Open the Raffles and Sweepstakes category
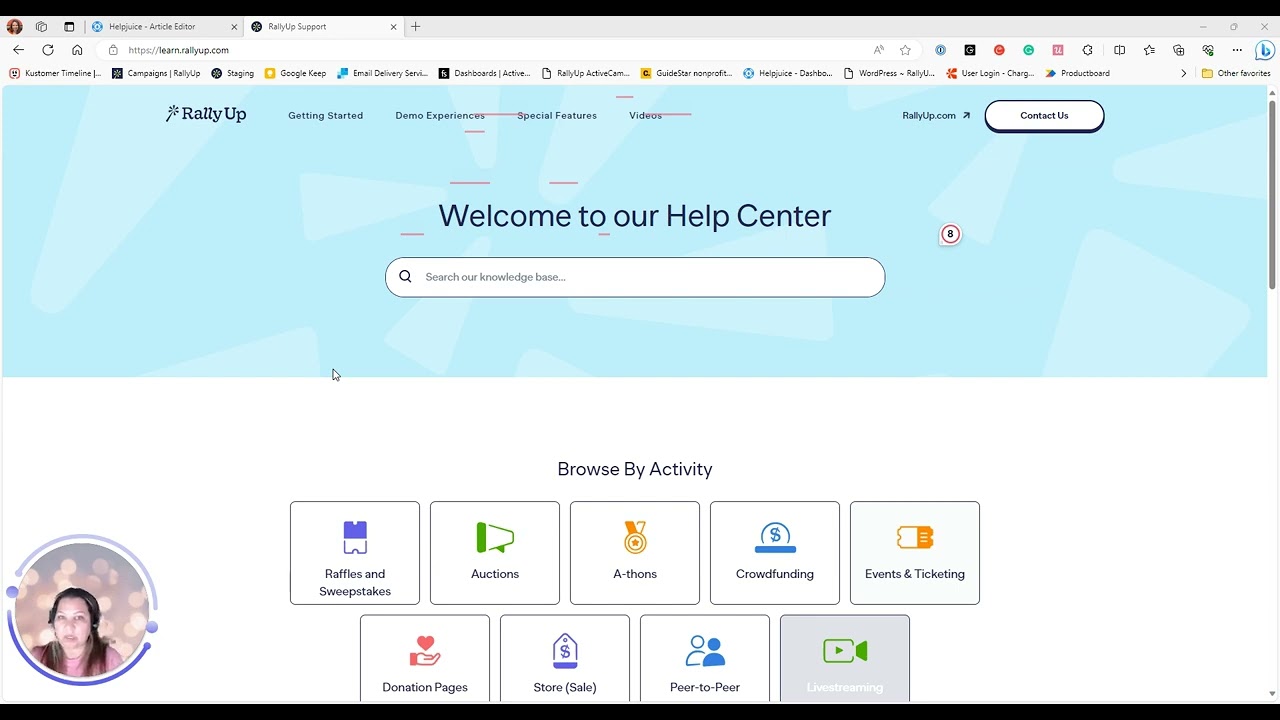1280x720 pixels. [355, 553]
